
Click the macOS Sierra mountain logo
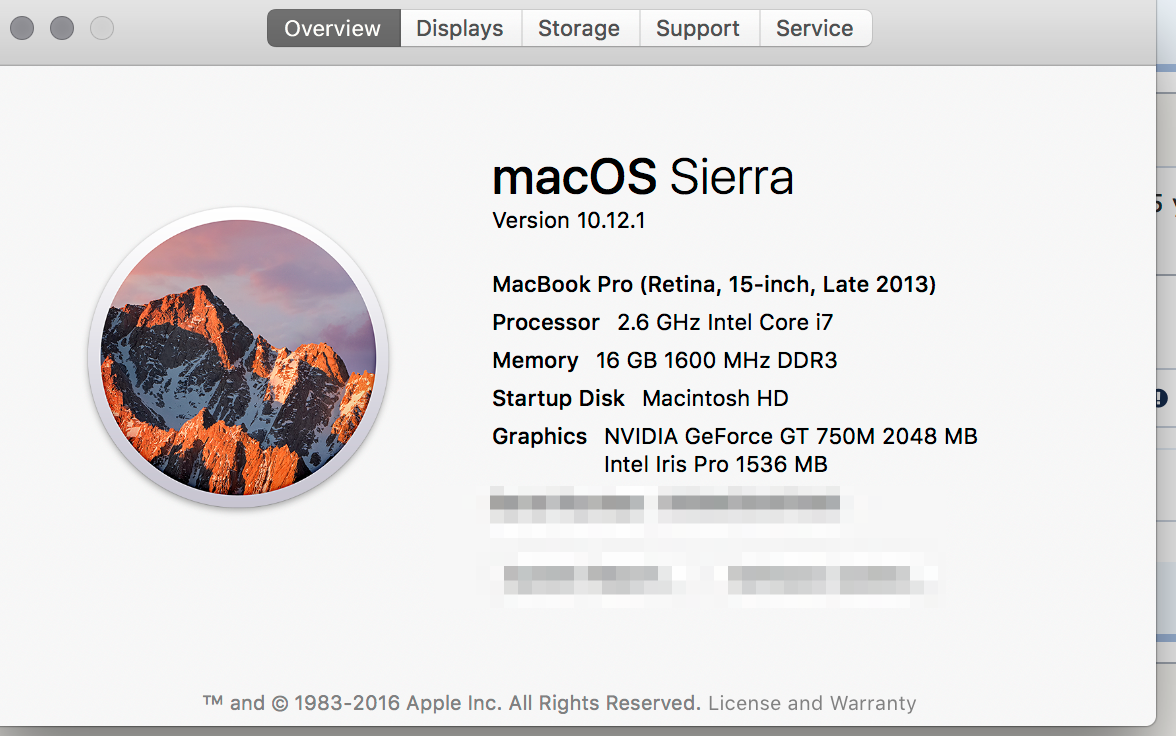[238, 357]
